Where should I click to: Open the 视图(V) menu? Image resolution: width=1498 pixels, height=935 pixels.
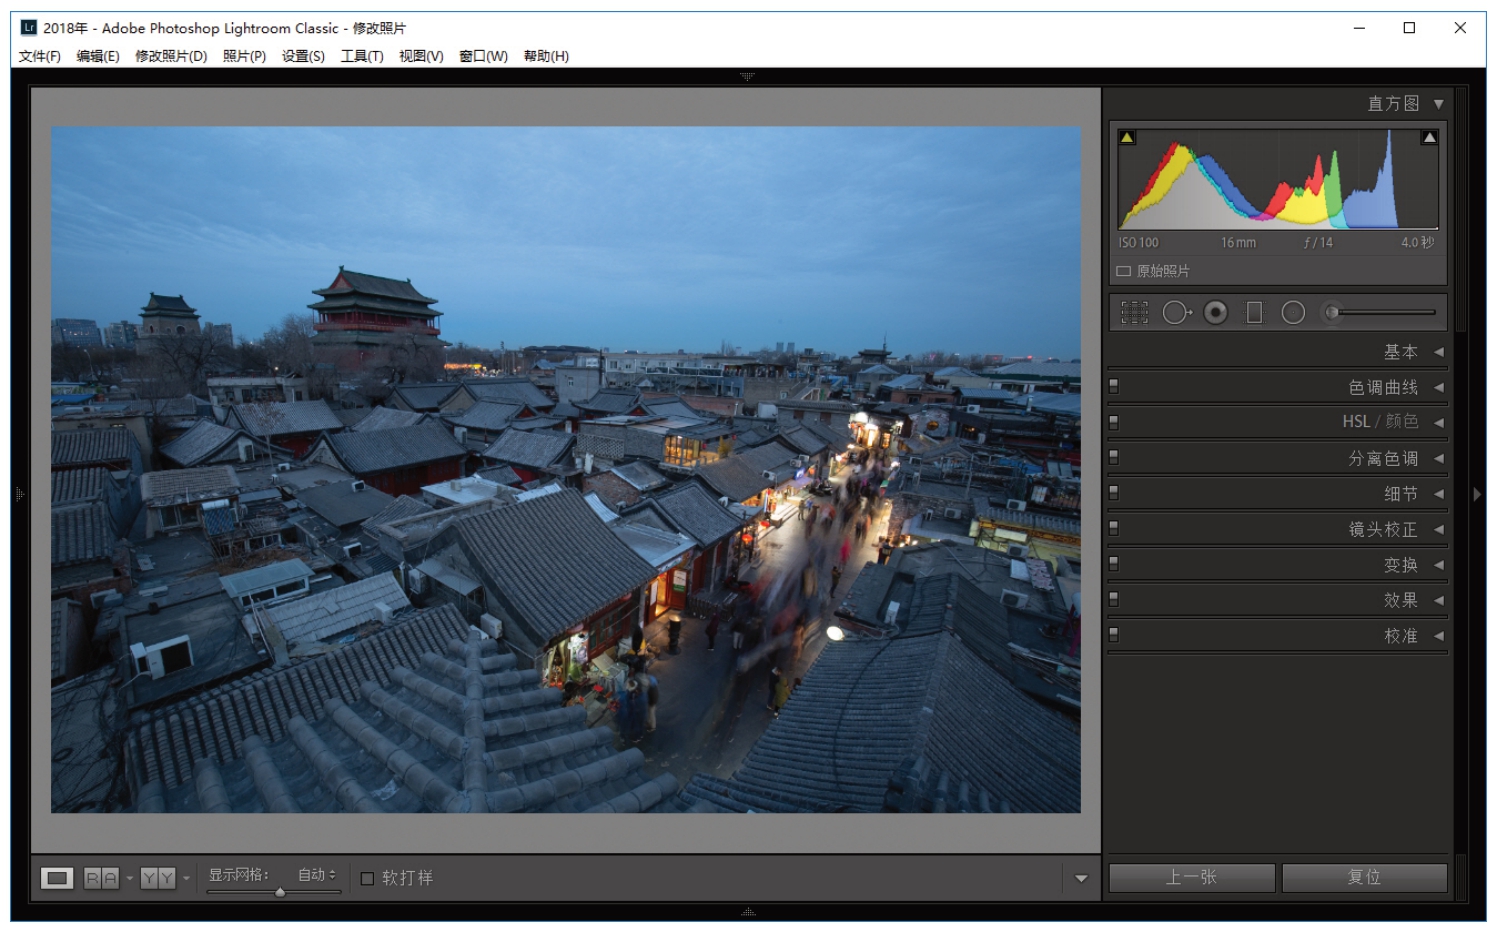point(421,56)
